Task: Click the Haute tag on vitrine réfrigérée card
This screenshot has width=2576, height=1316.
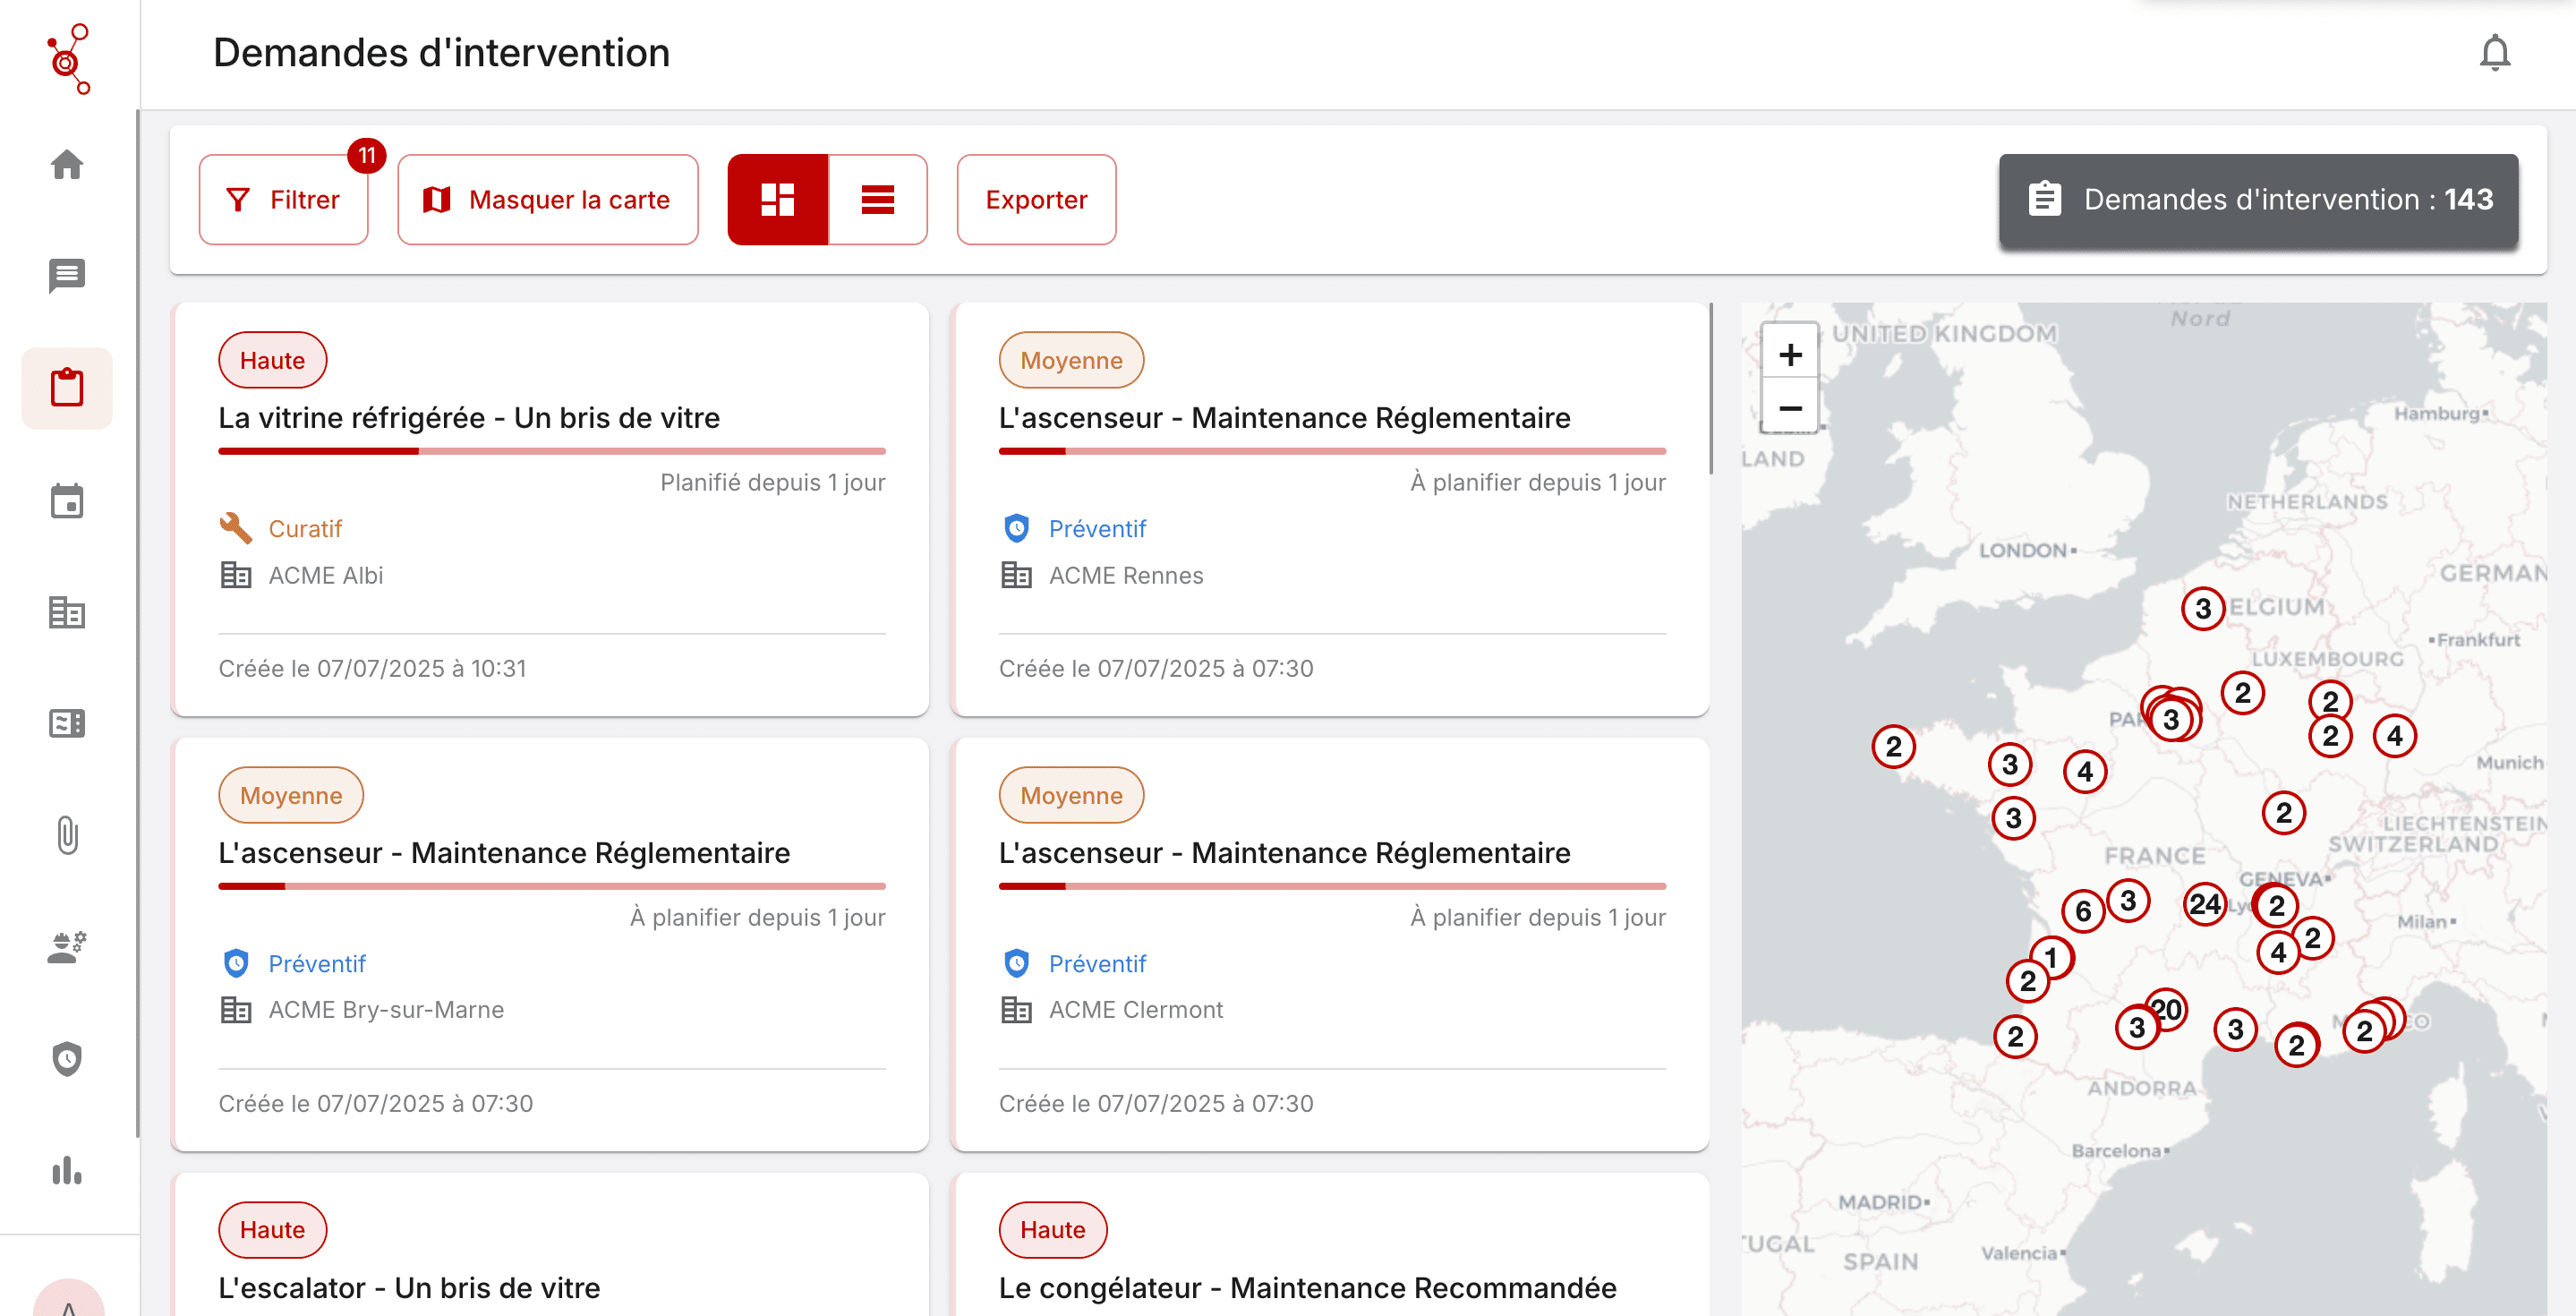Action: (272, 360)
